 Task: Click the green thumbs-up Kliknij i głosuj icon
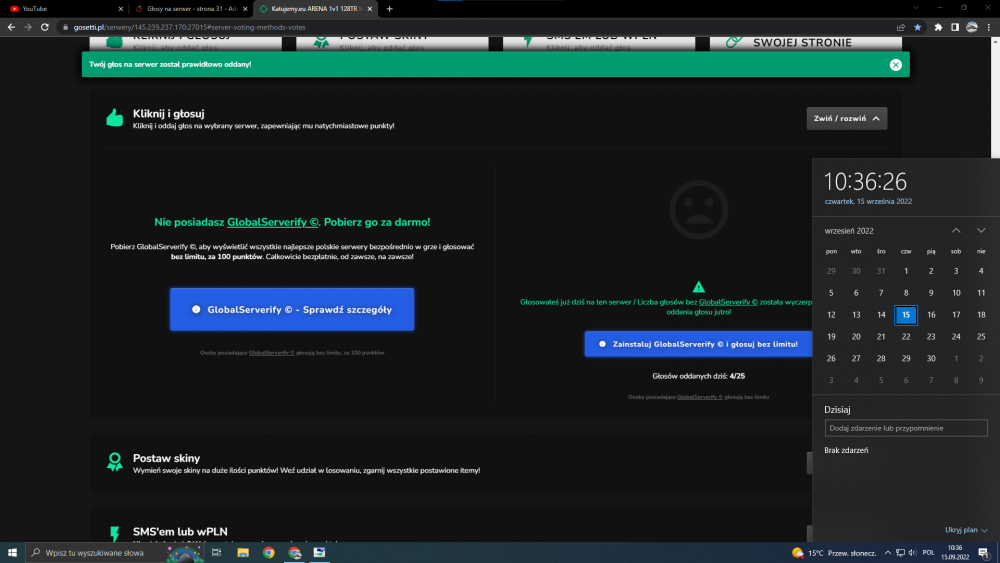coord(115,118)
